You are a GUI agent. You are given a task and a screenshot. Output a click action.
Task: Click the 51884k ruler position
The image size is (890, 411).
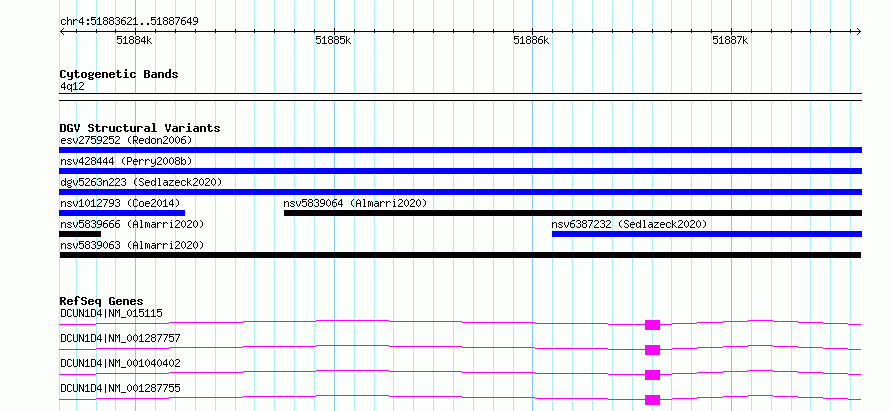click(x=135, y=40)
